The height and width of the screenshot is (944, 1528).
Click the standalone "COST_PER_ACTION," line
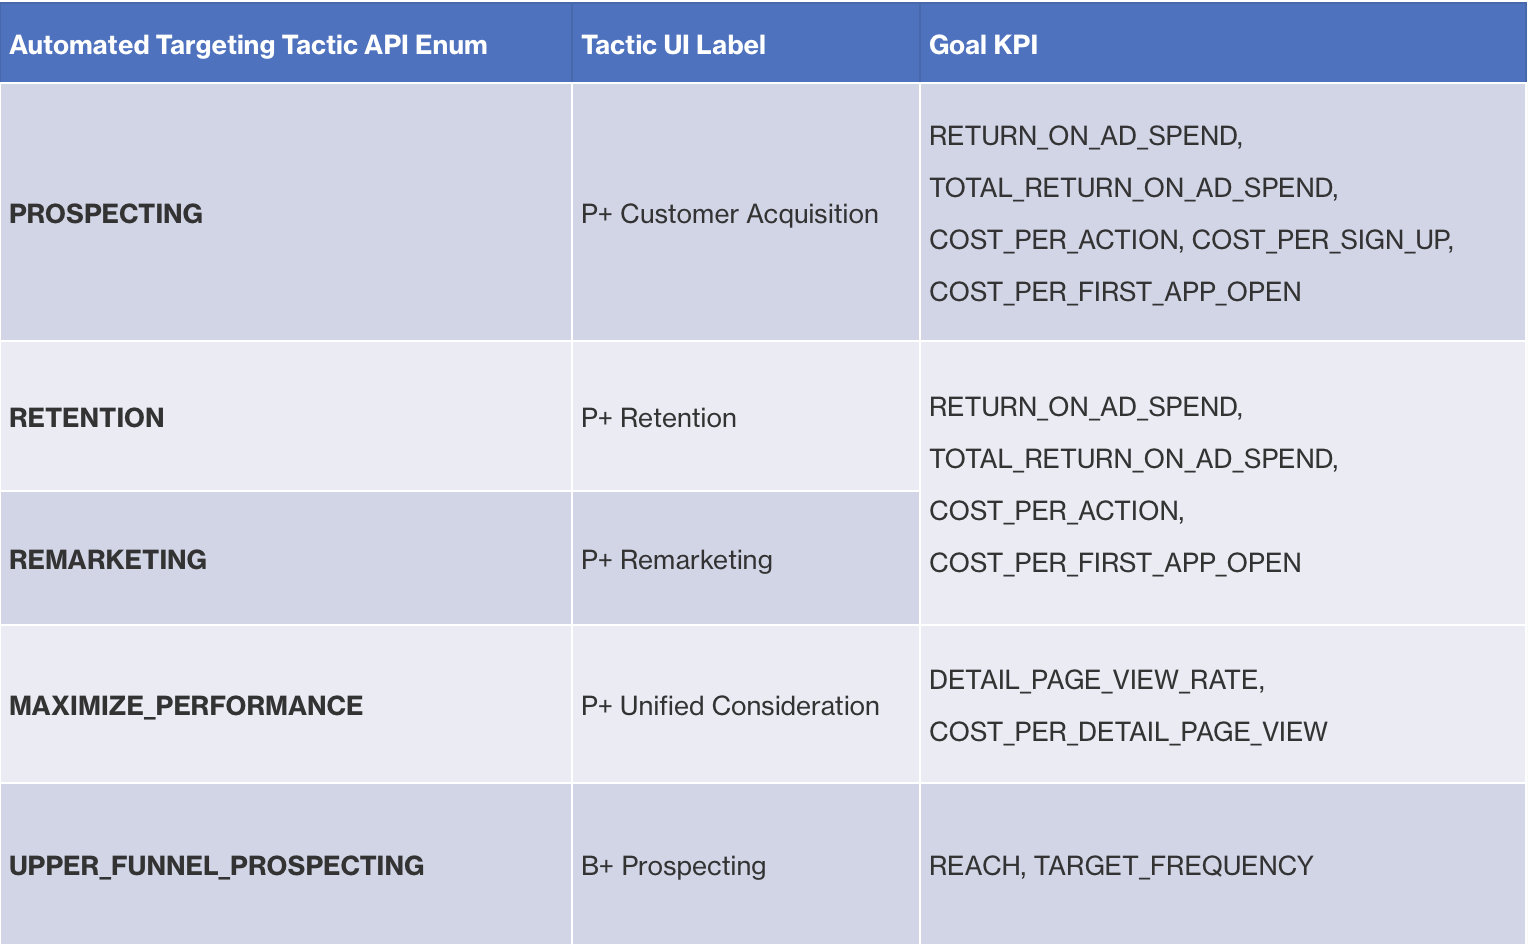pos(1056,511)
